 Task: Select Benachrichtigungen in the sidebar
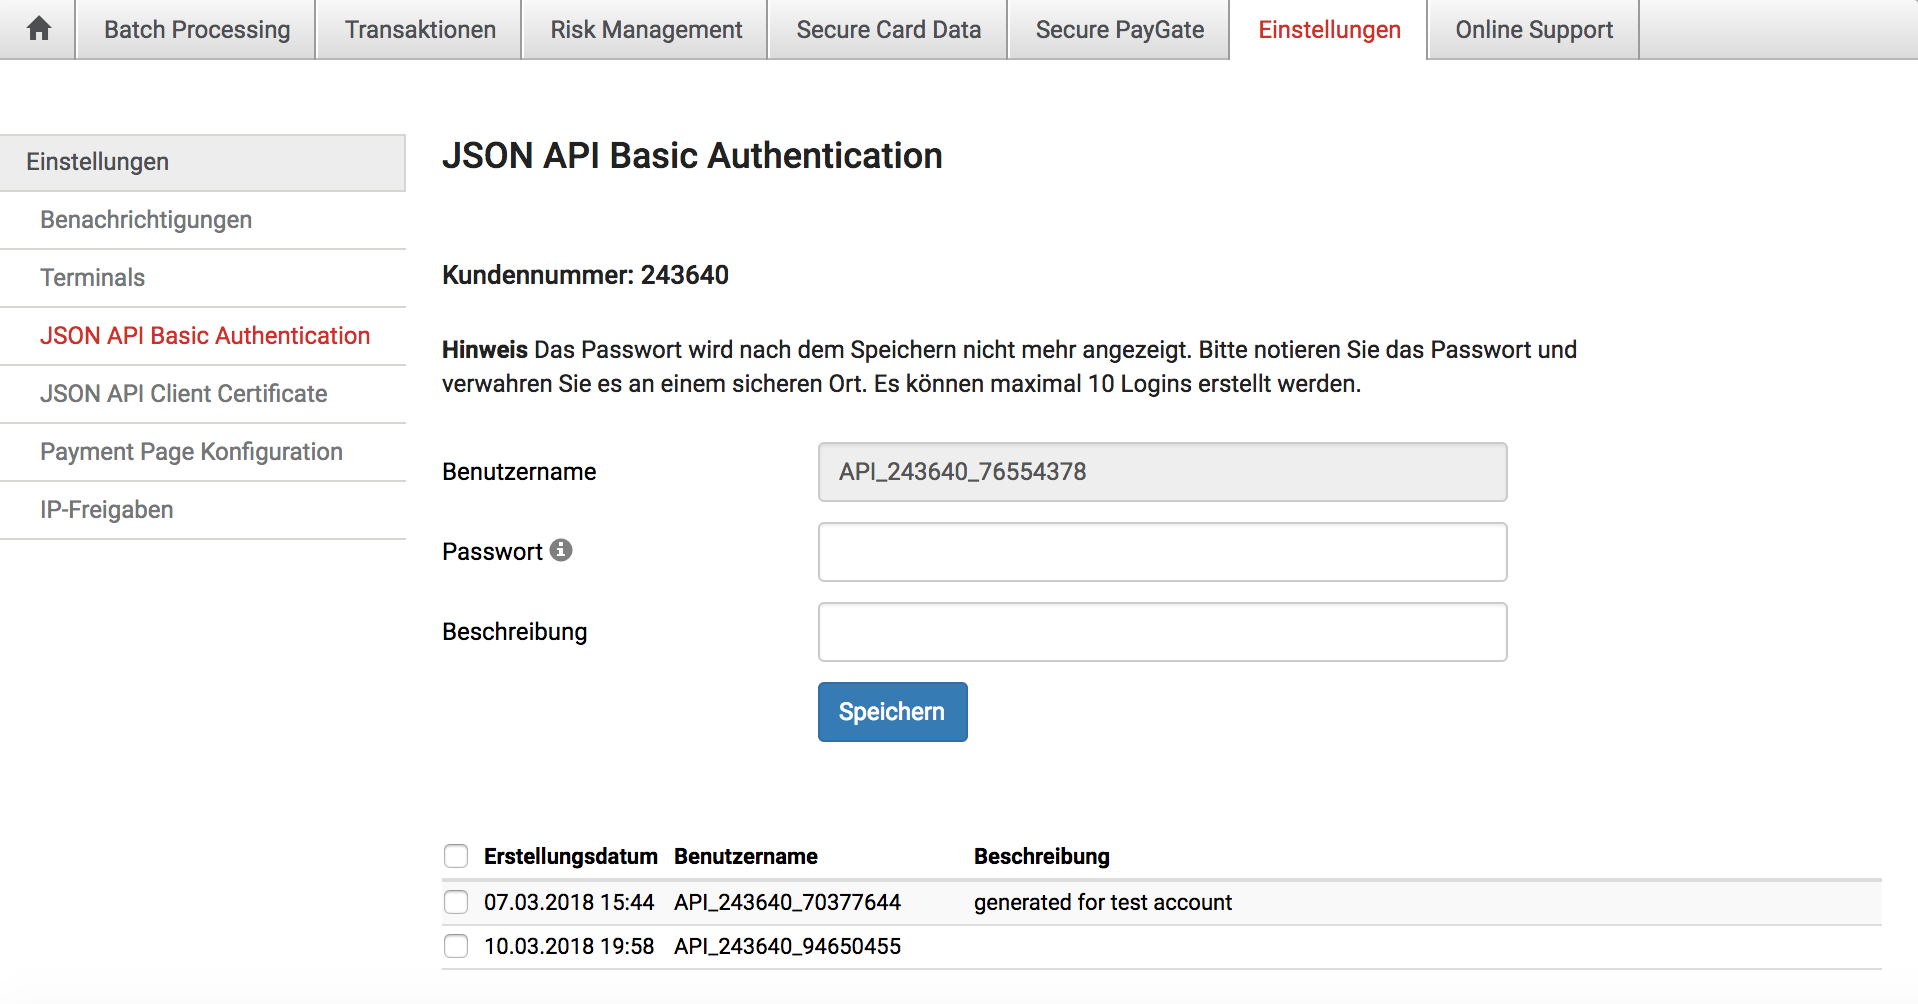146,220
